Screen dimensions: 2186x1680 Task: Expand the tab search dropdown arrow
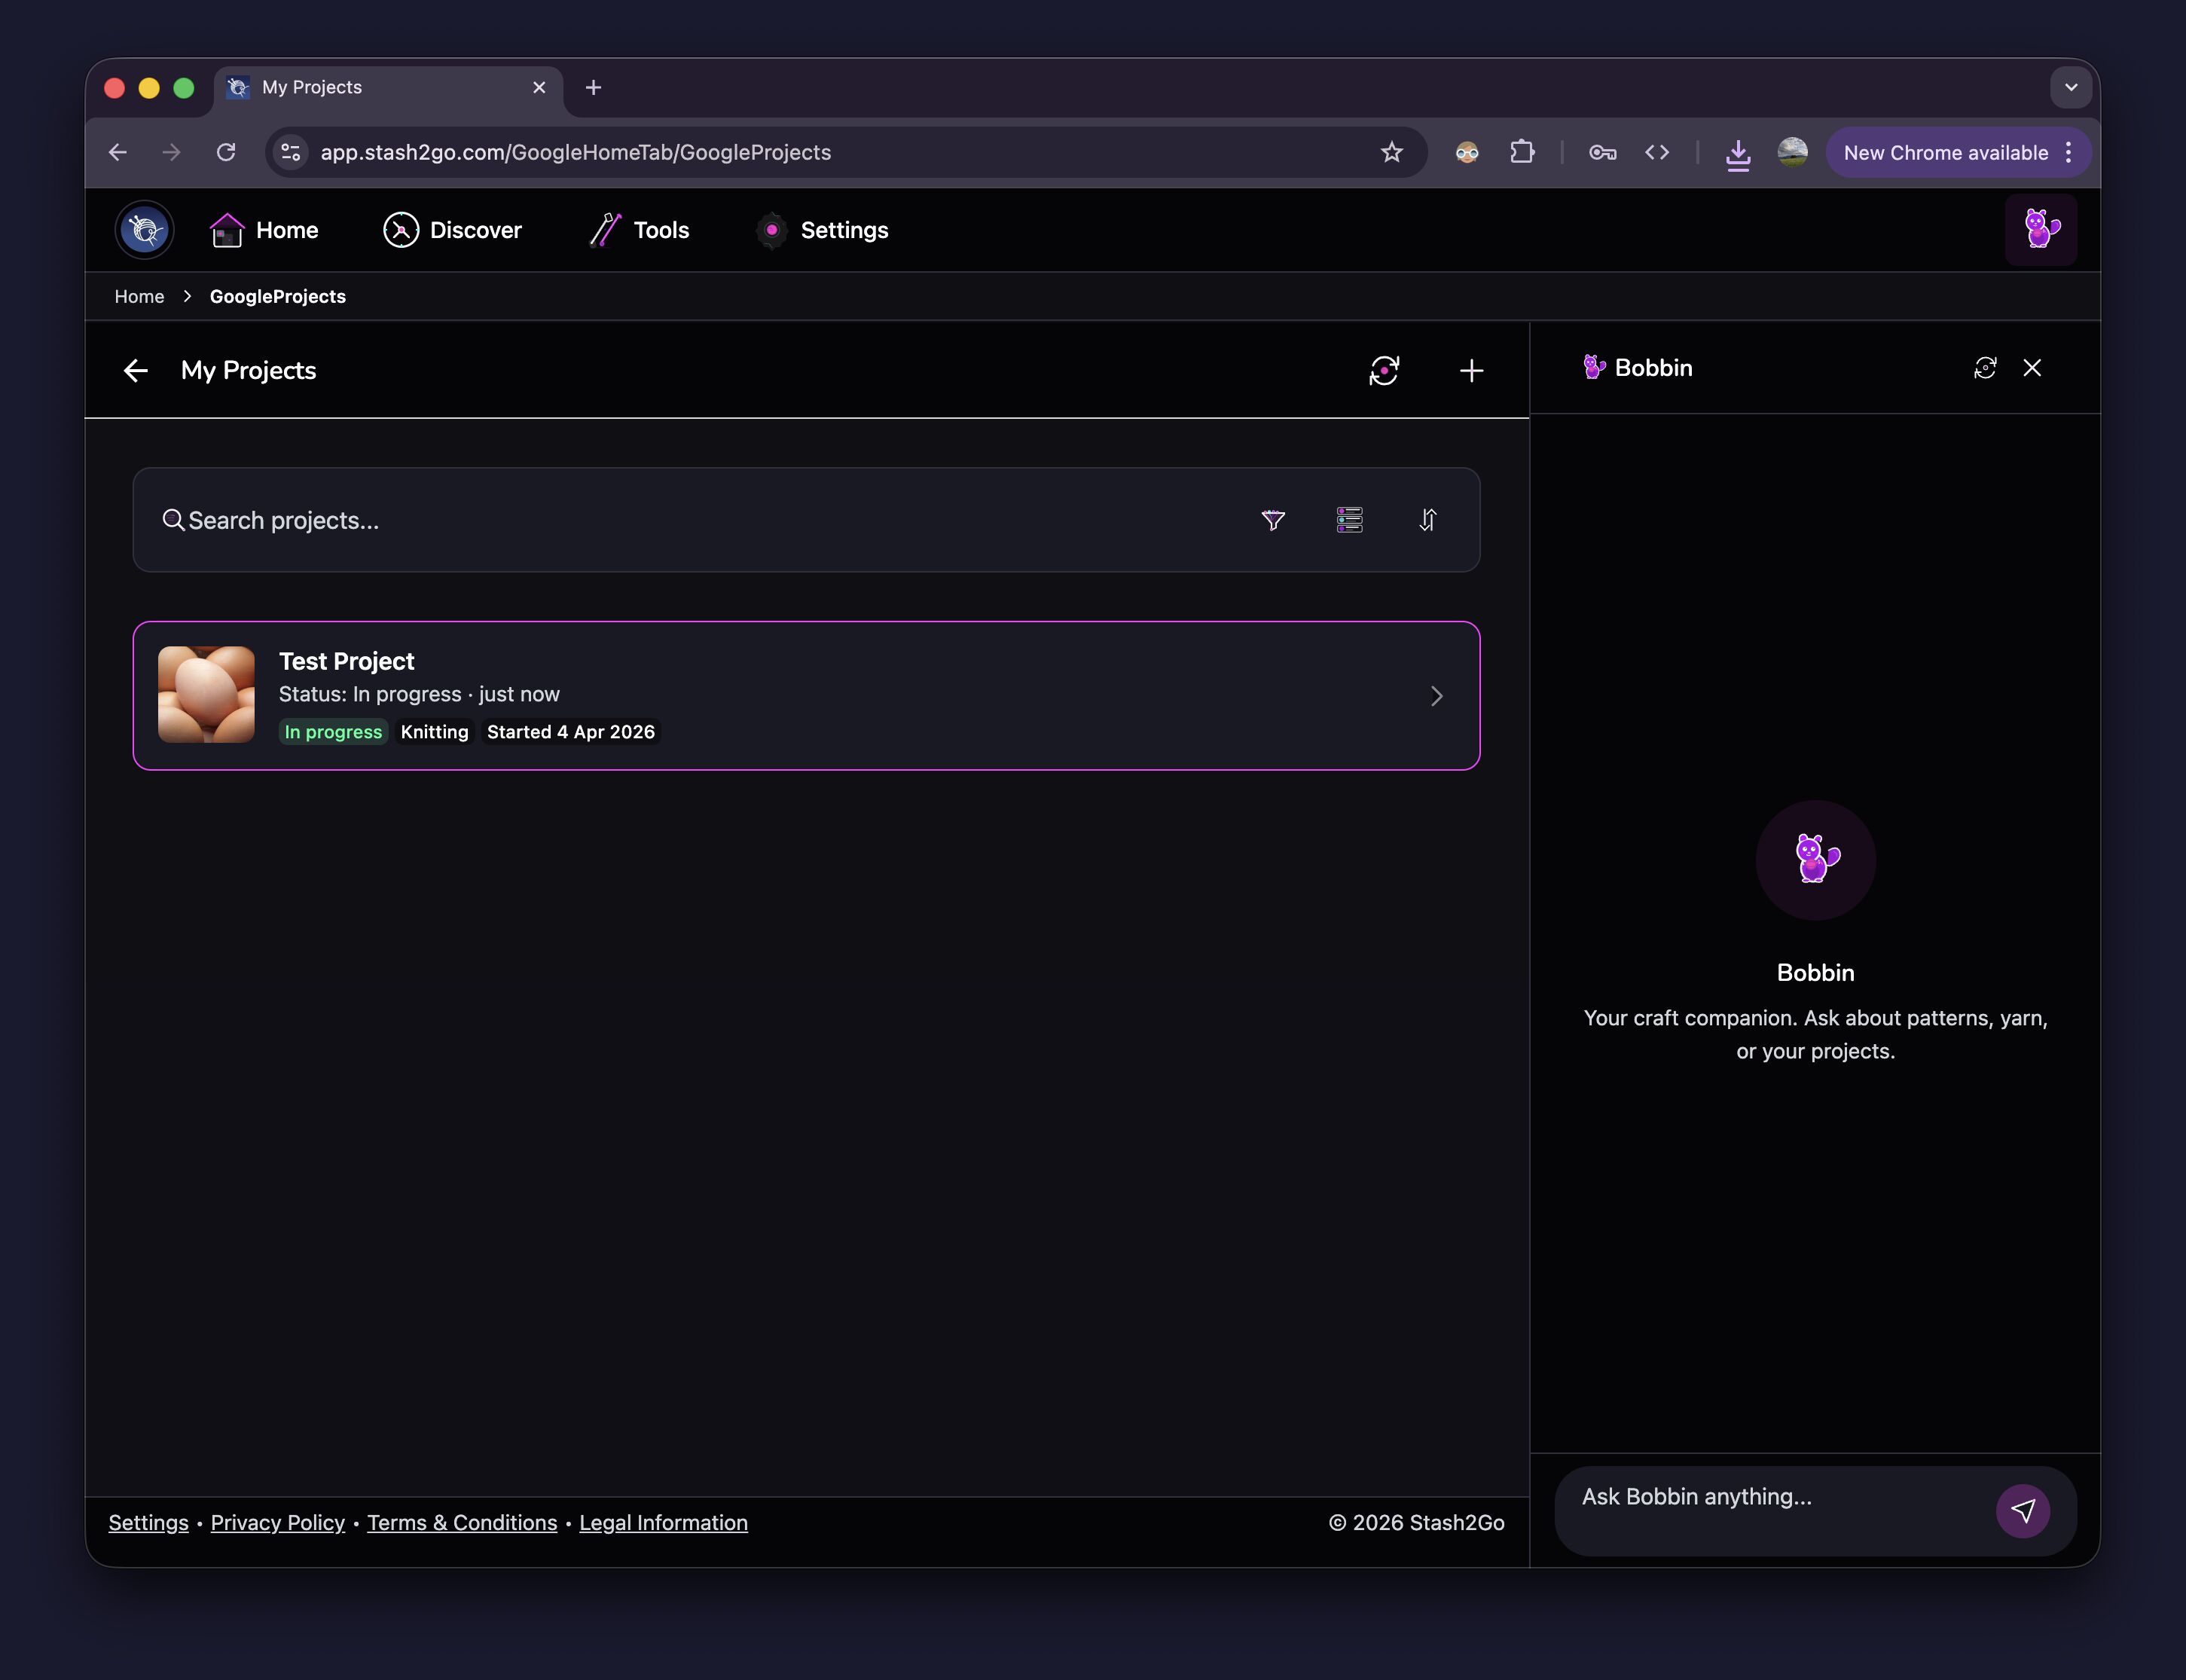(2071, 88)
